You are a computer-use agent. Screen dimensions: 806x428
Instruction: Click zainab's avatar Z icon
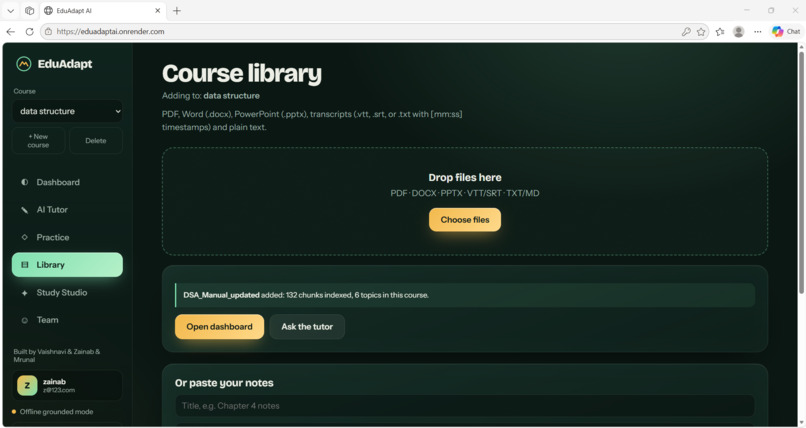pos(27,385)
